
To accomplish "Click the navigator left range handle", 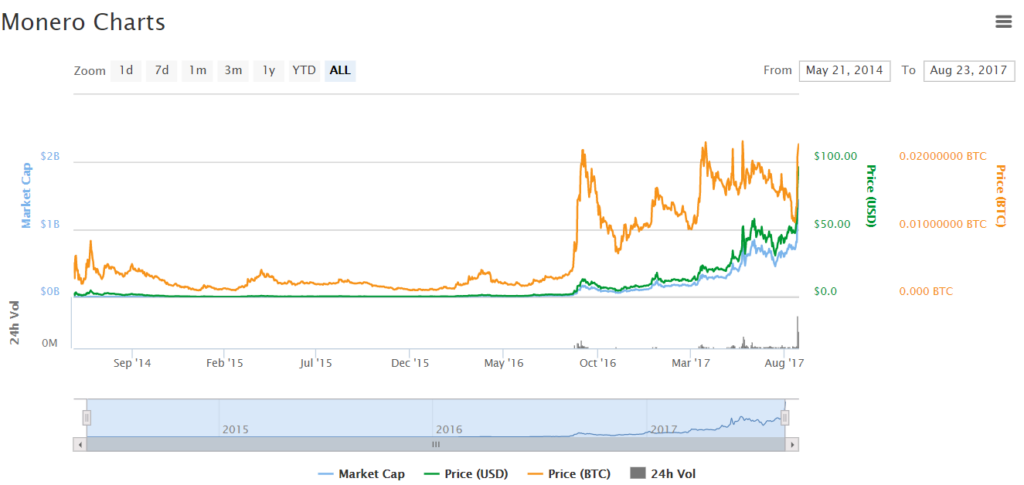I will pyautogui.click(x=87, y=418).
